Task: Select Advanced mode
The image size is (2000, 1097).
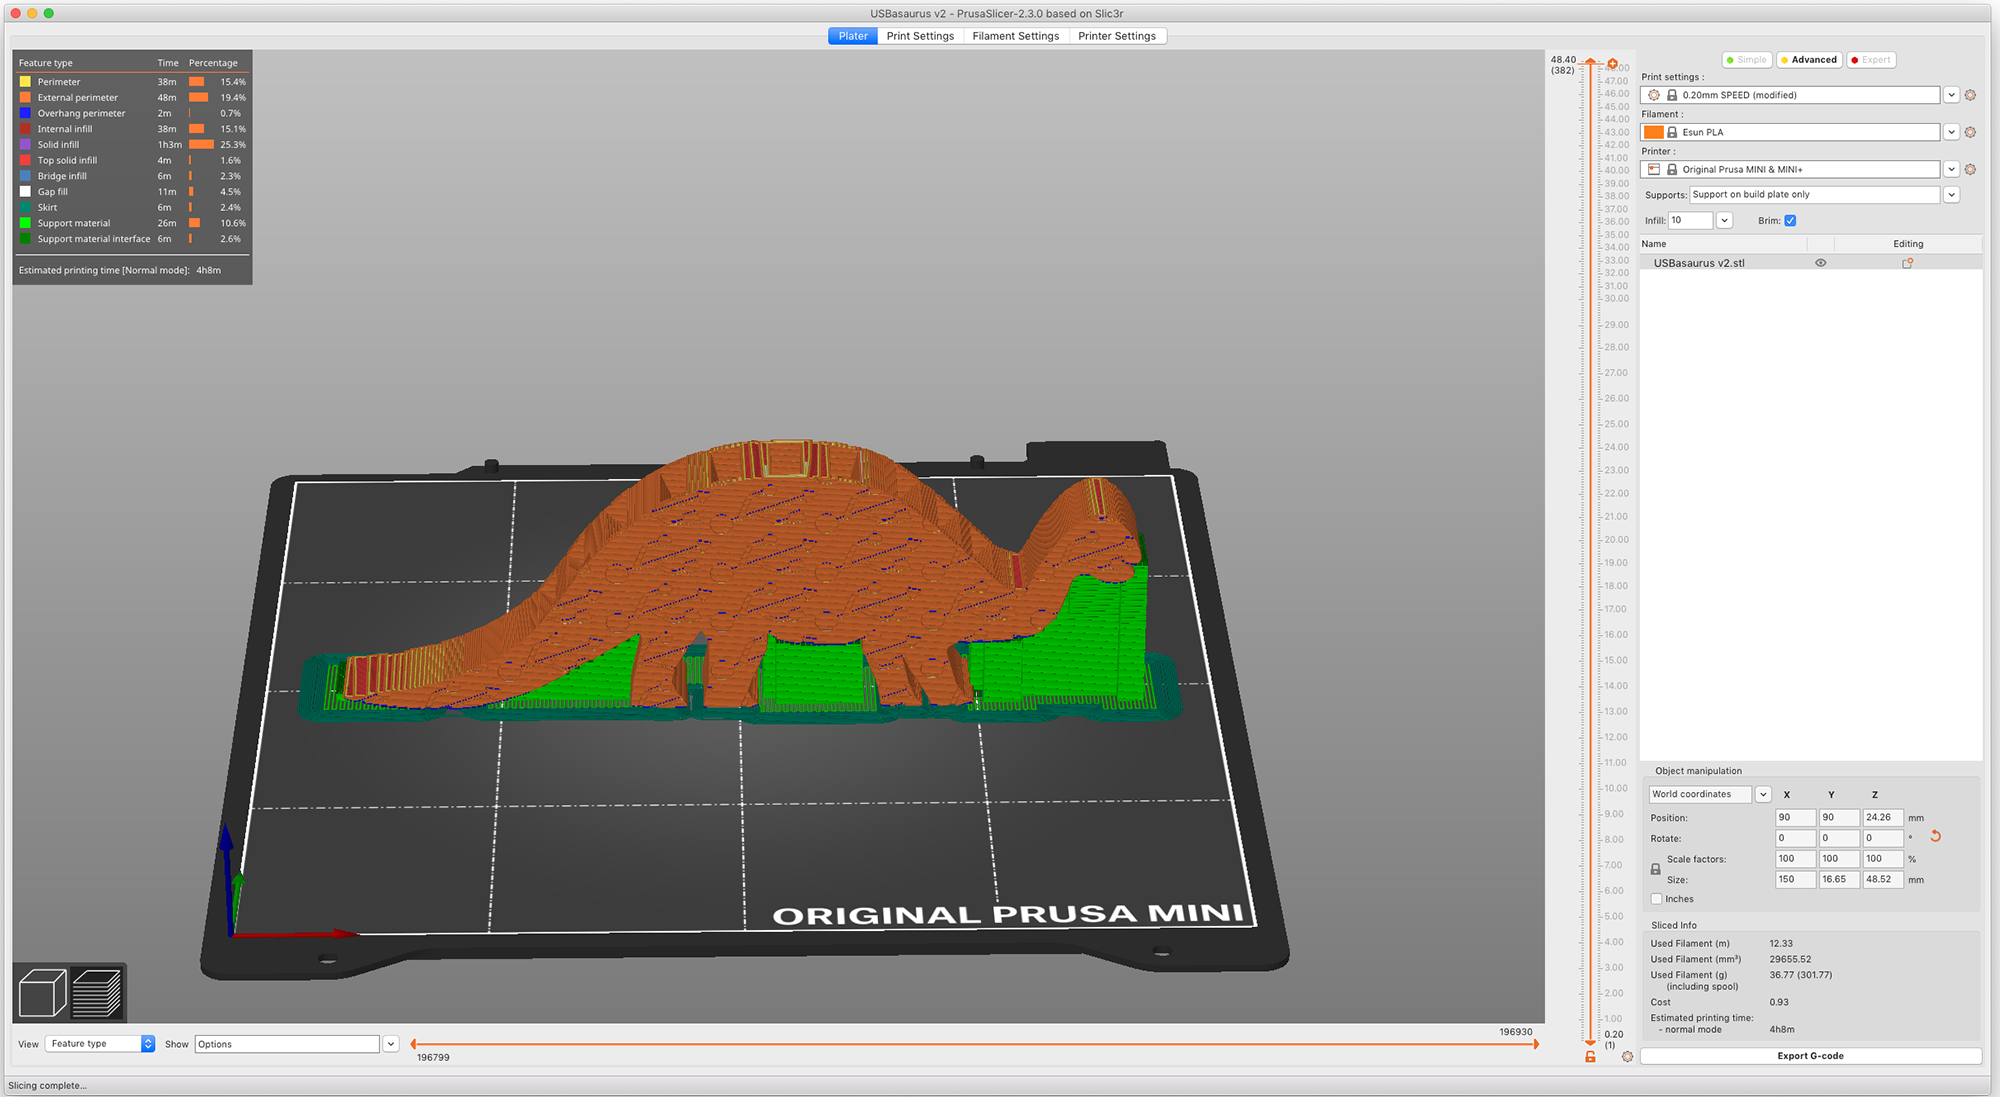Action: pyautogui.click(x=1809, y=60)
